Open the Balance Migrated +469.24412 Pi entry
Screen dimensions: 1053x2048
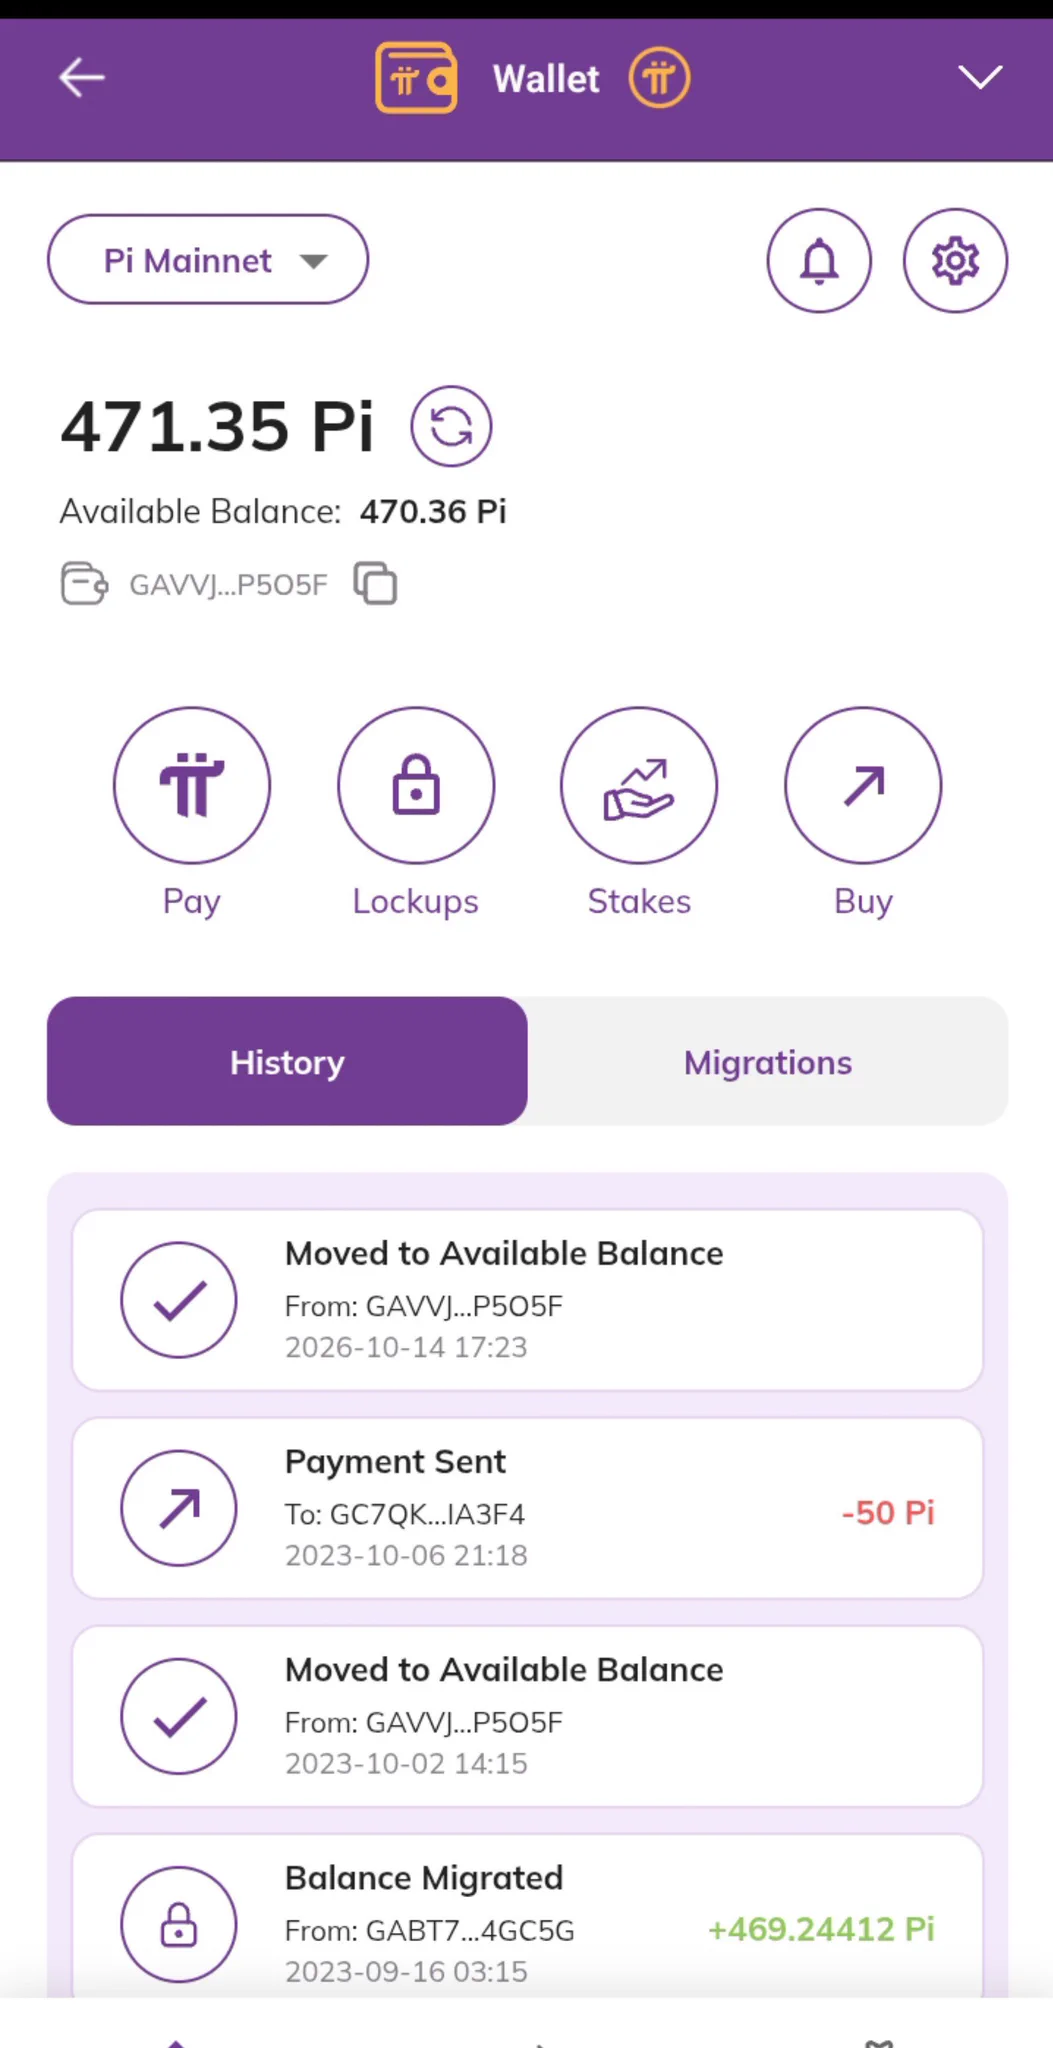527,1916
